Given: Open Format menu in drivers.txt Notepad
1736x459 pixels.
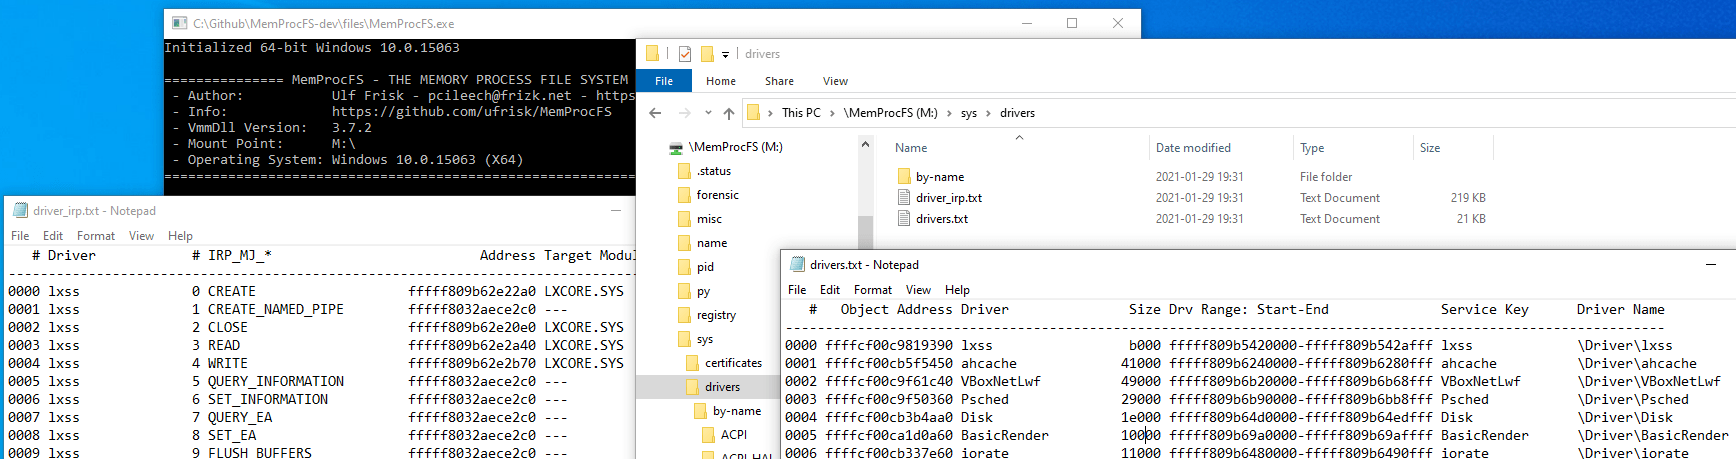Looking at the screenshot, I should coord(873,290).
